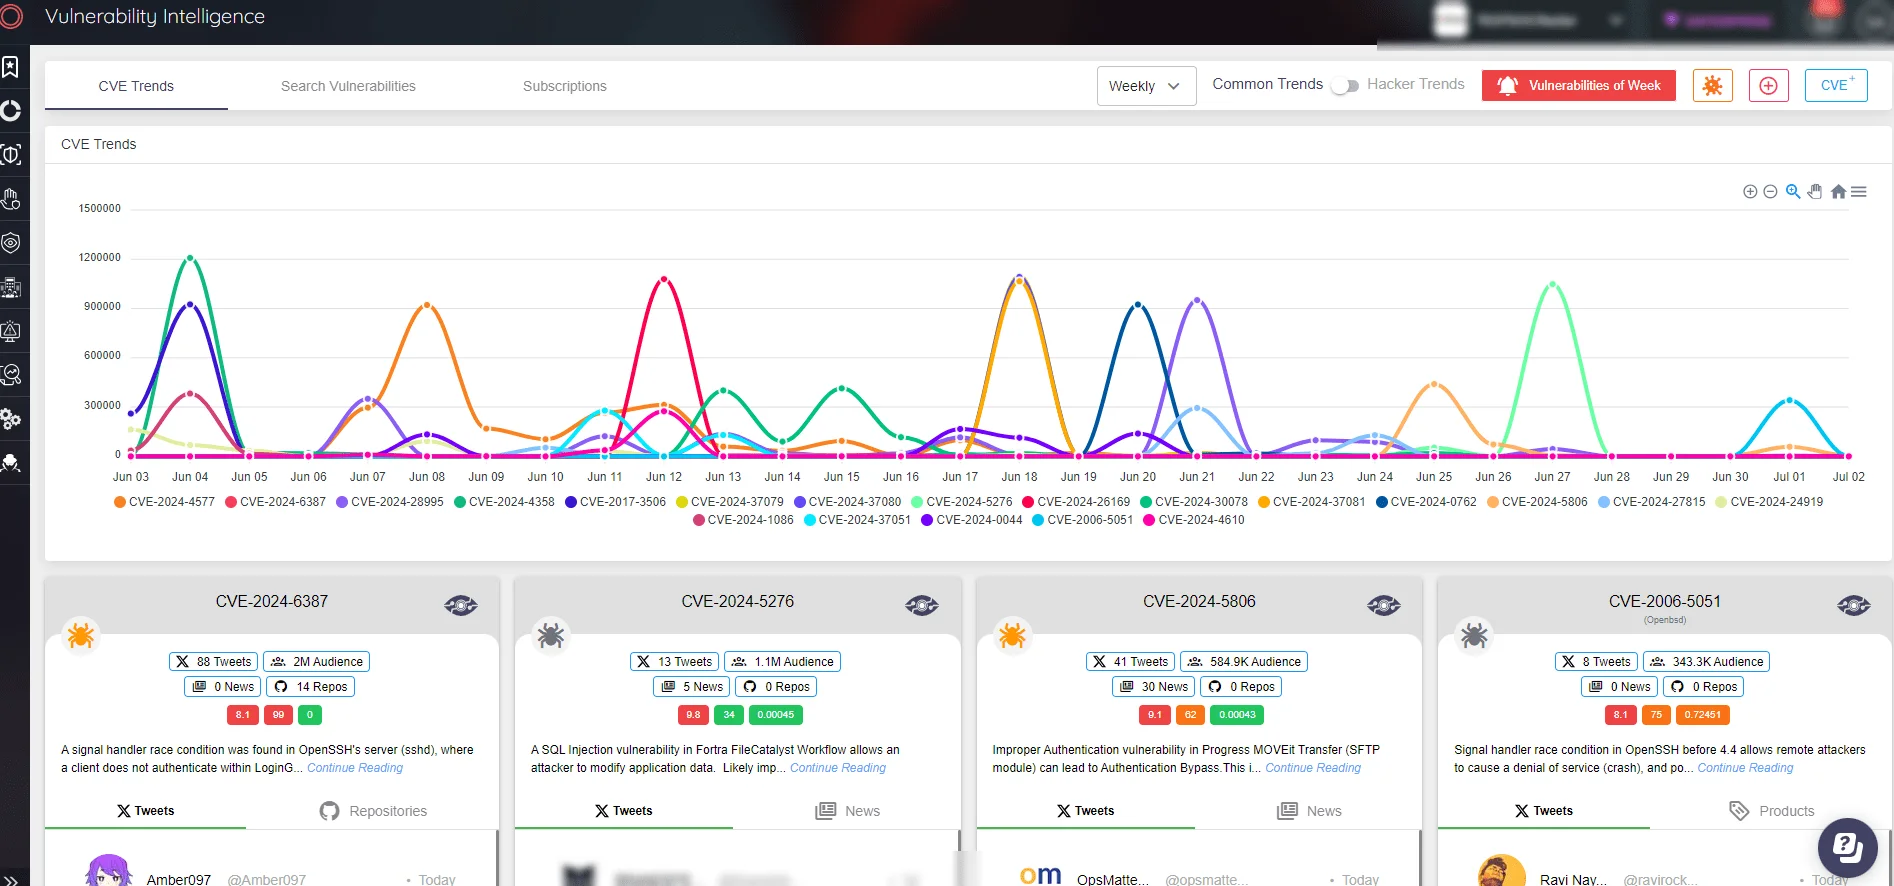Toggle CVE-2006-5051 legend entry

coord(1082,520)
